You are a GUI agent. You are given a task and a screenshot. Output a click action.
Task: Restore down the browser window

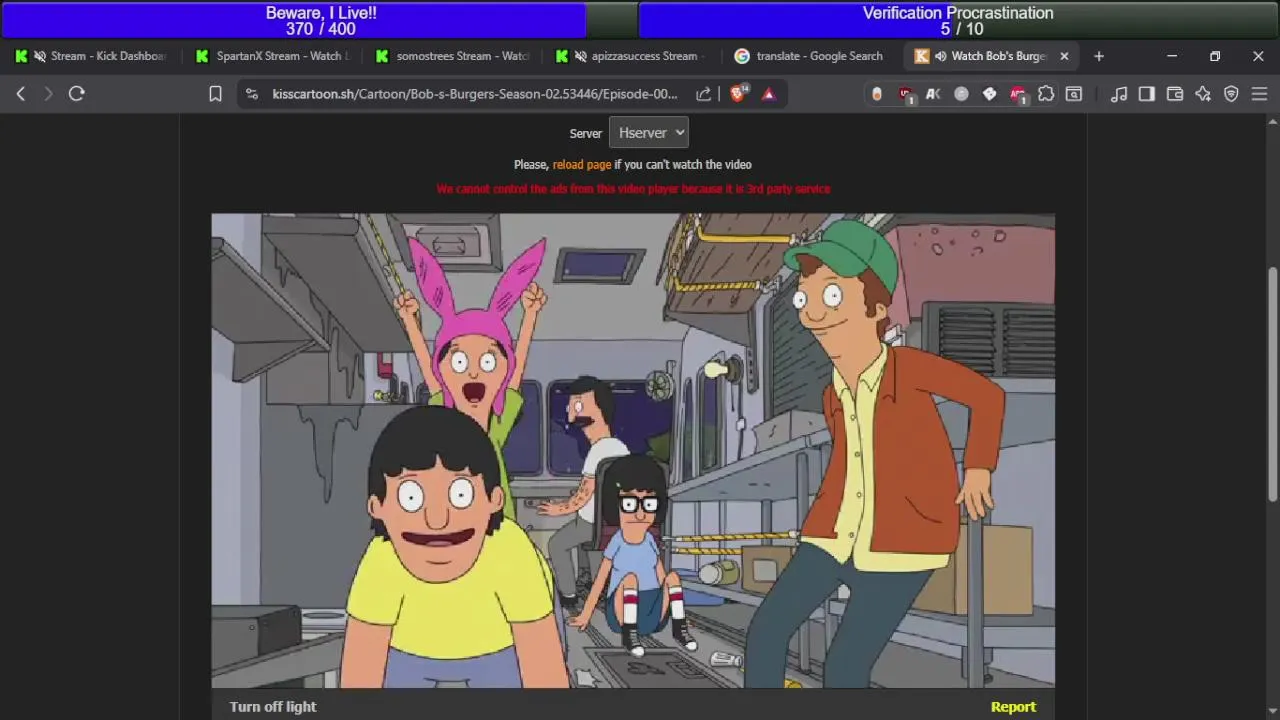pos(1215,56)
